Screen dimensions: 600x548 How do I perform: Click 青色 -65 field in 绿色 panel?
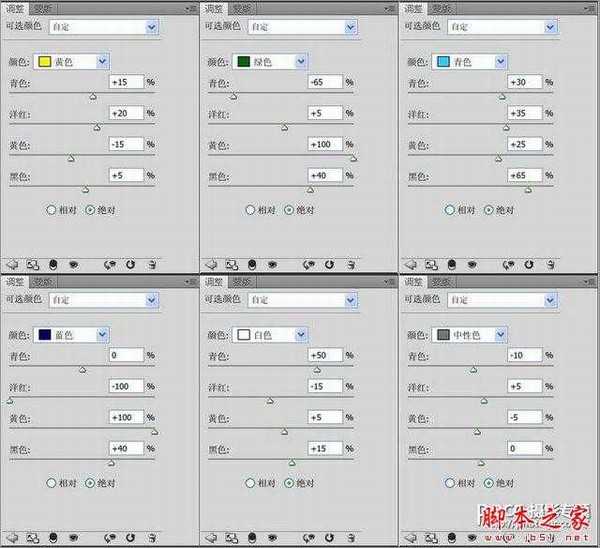(x=325, y=82)
